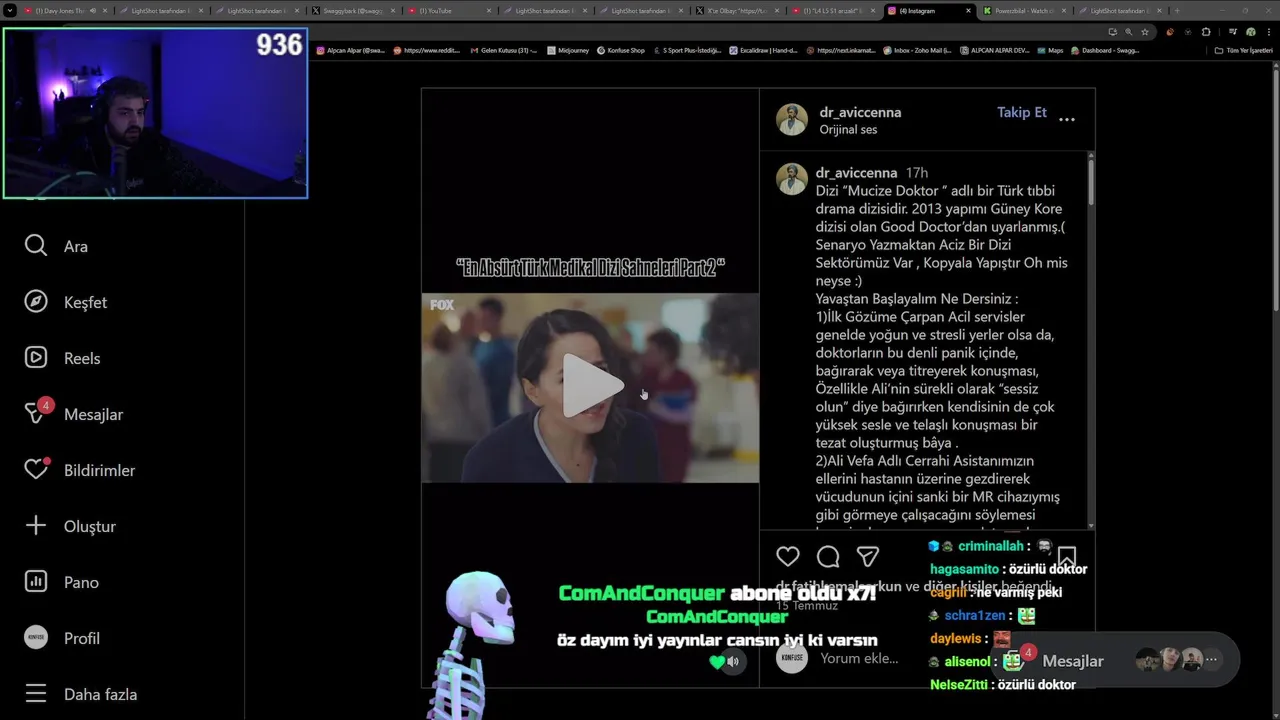Image resolution: width=1280 pixels, height=720 pixels.
Task: Open Chrome three-dot menu
Action: [1269, 32]
